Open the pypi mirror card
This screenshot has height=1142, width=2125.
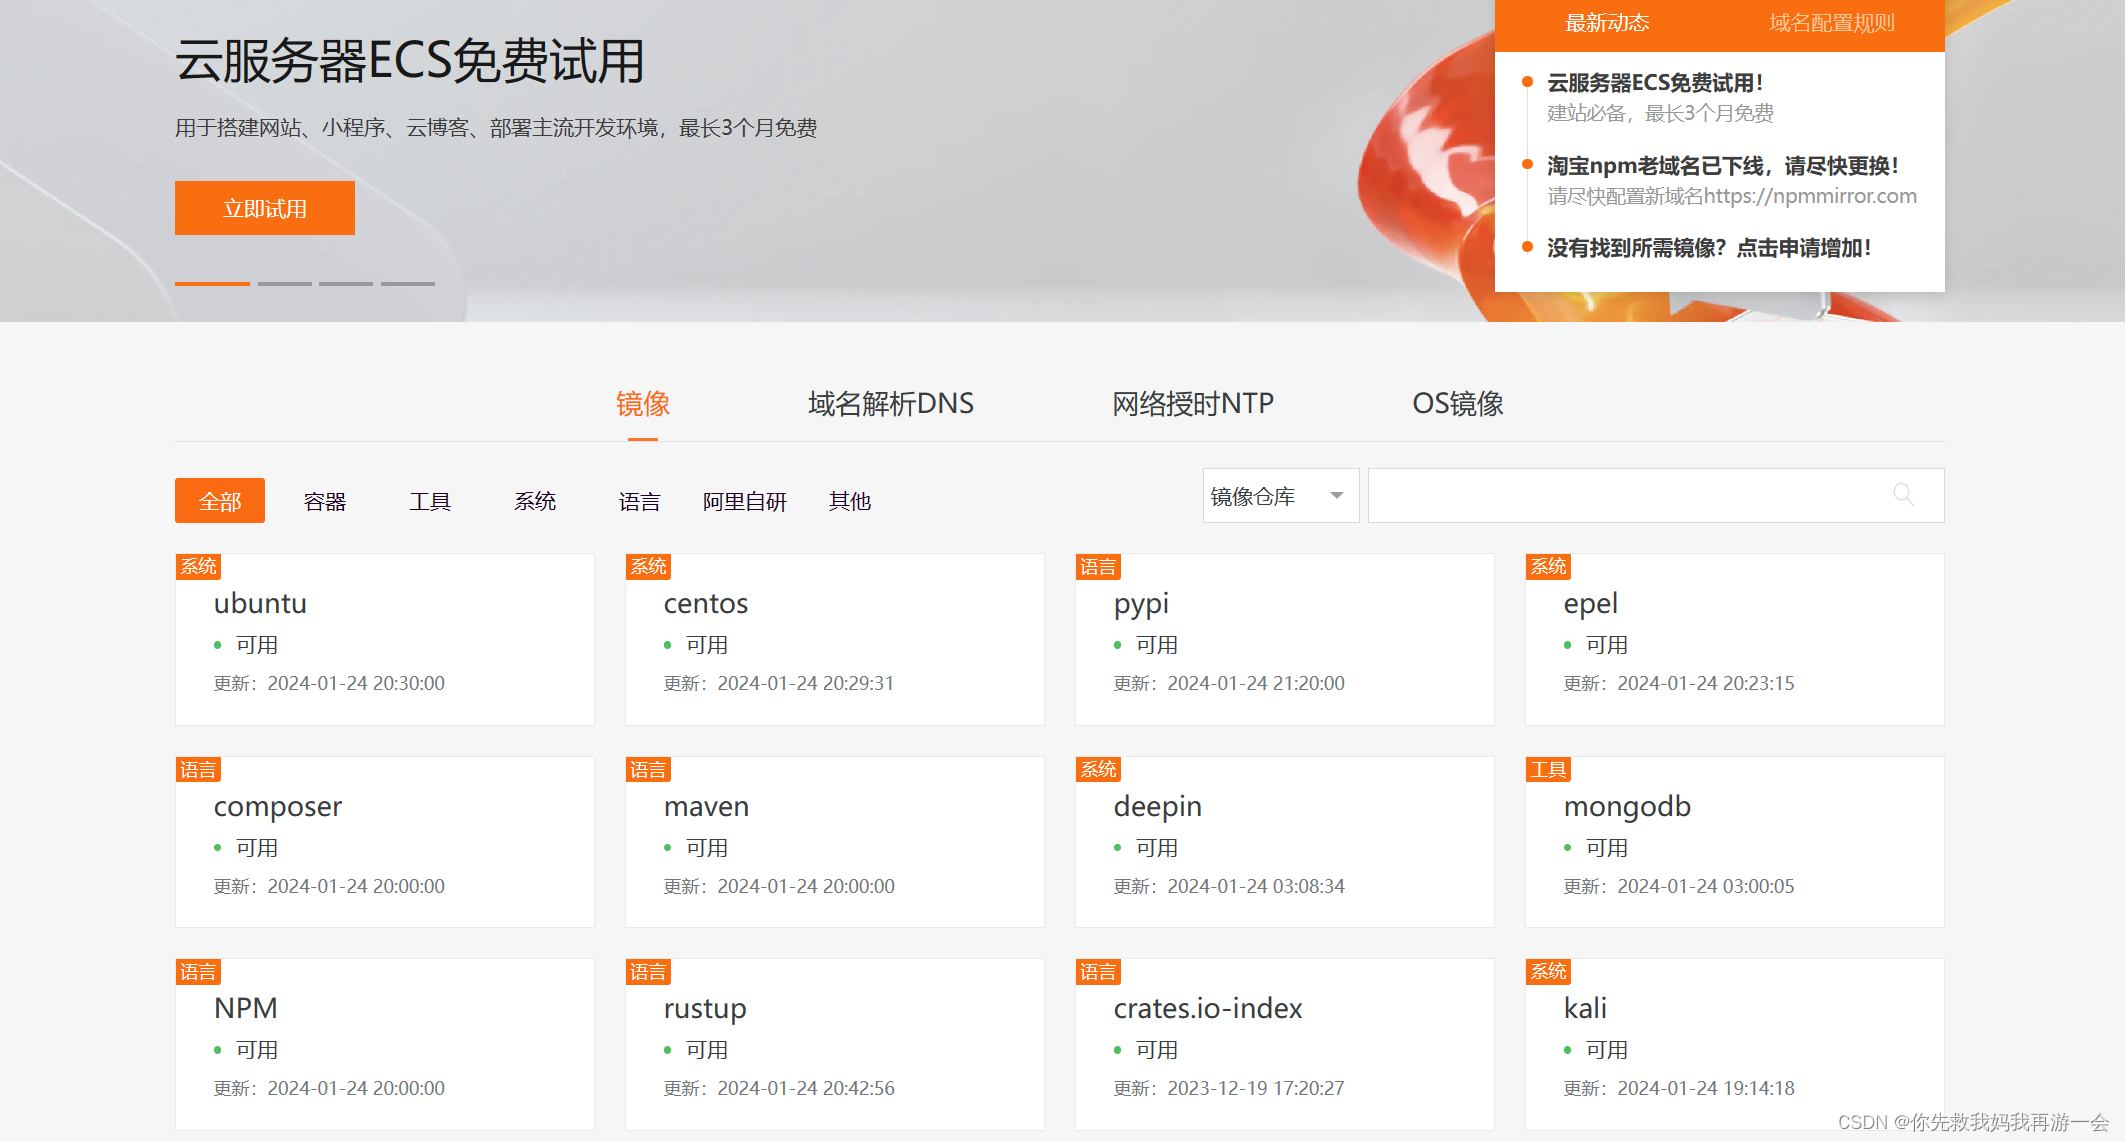point(1285,640)
